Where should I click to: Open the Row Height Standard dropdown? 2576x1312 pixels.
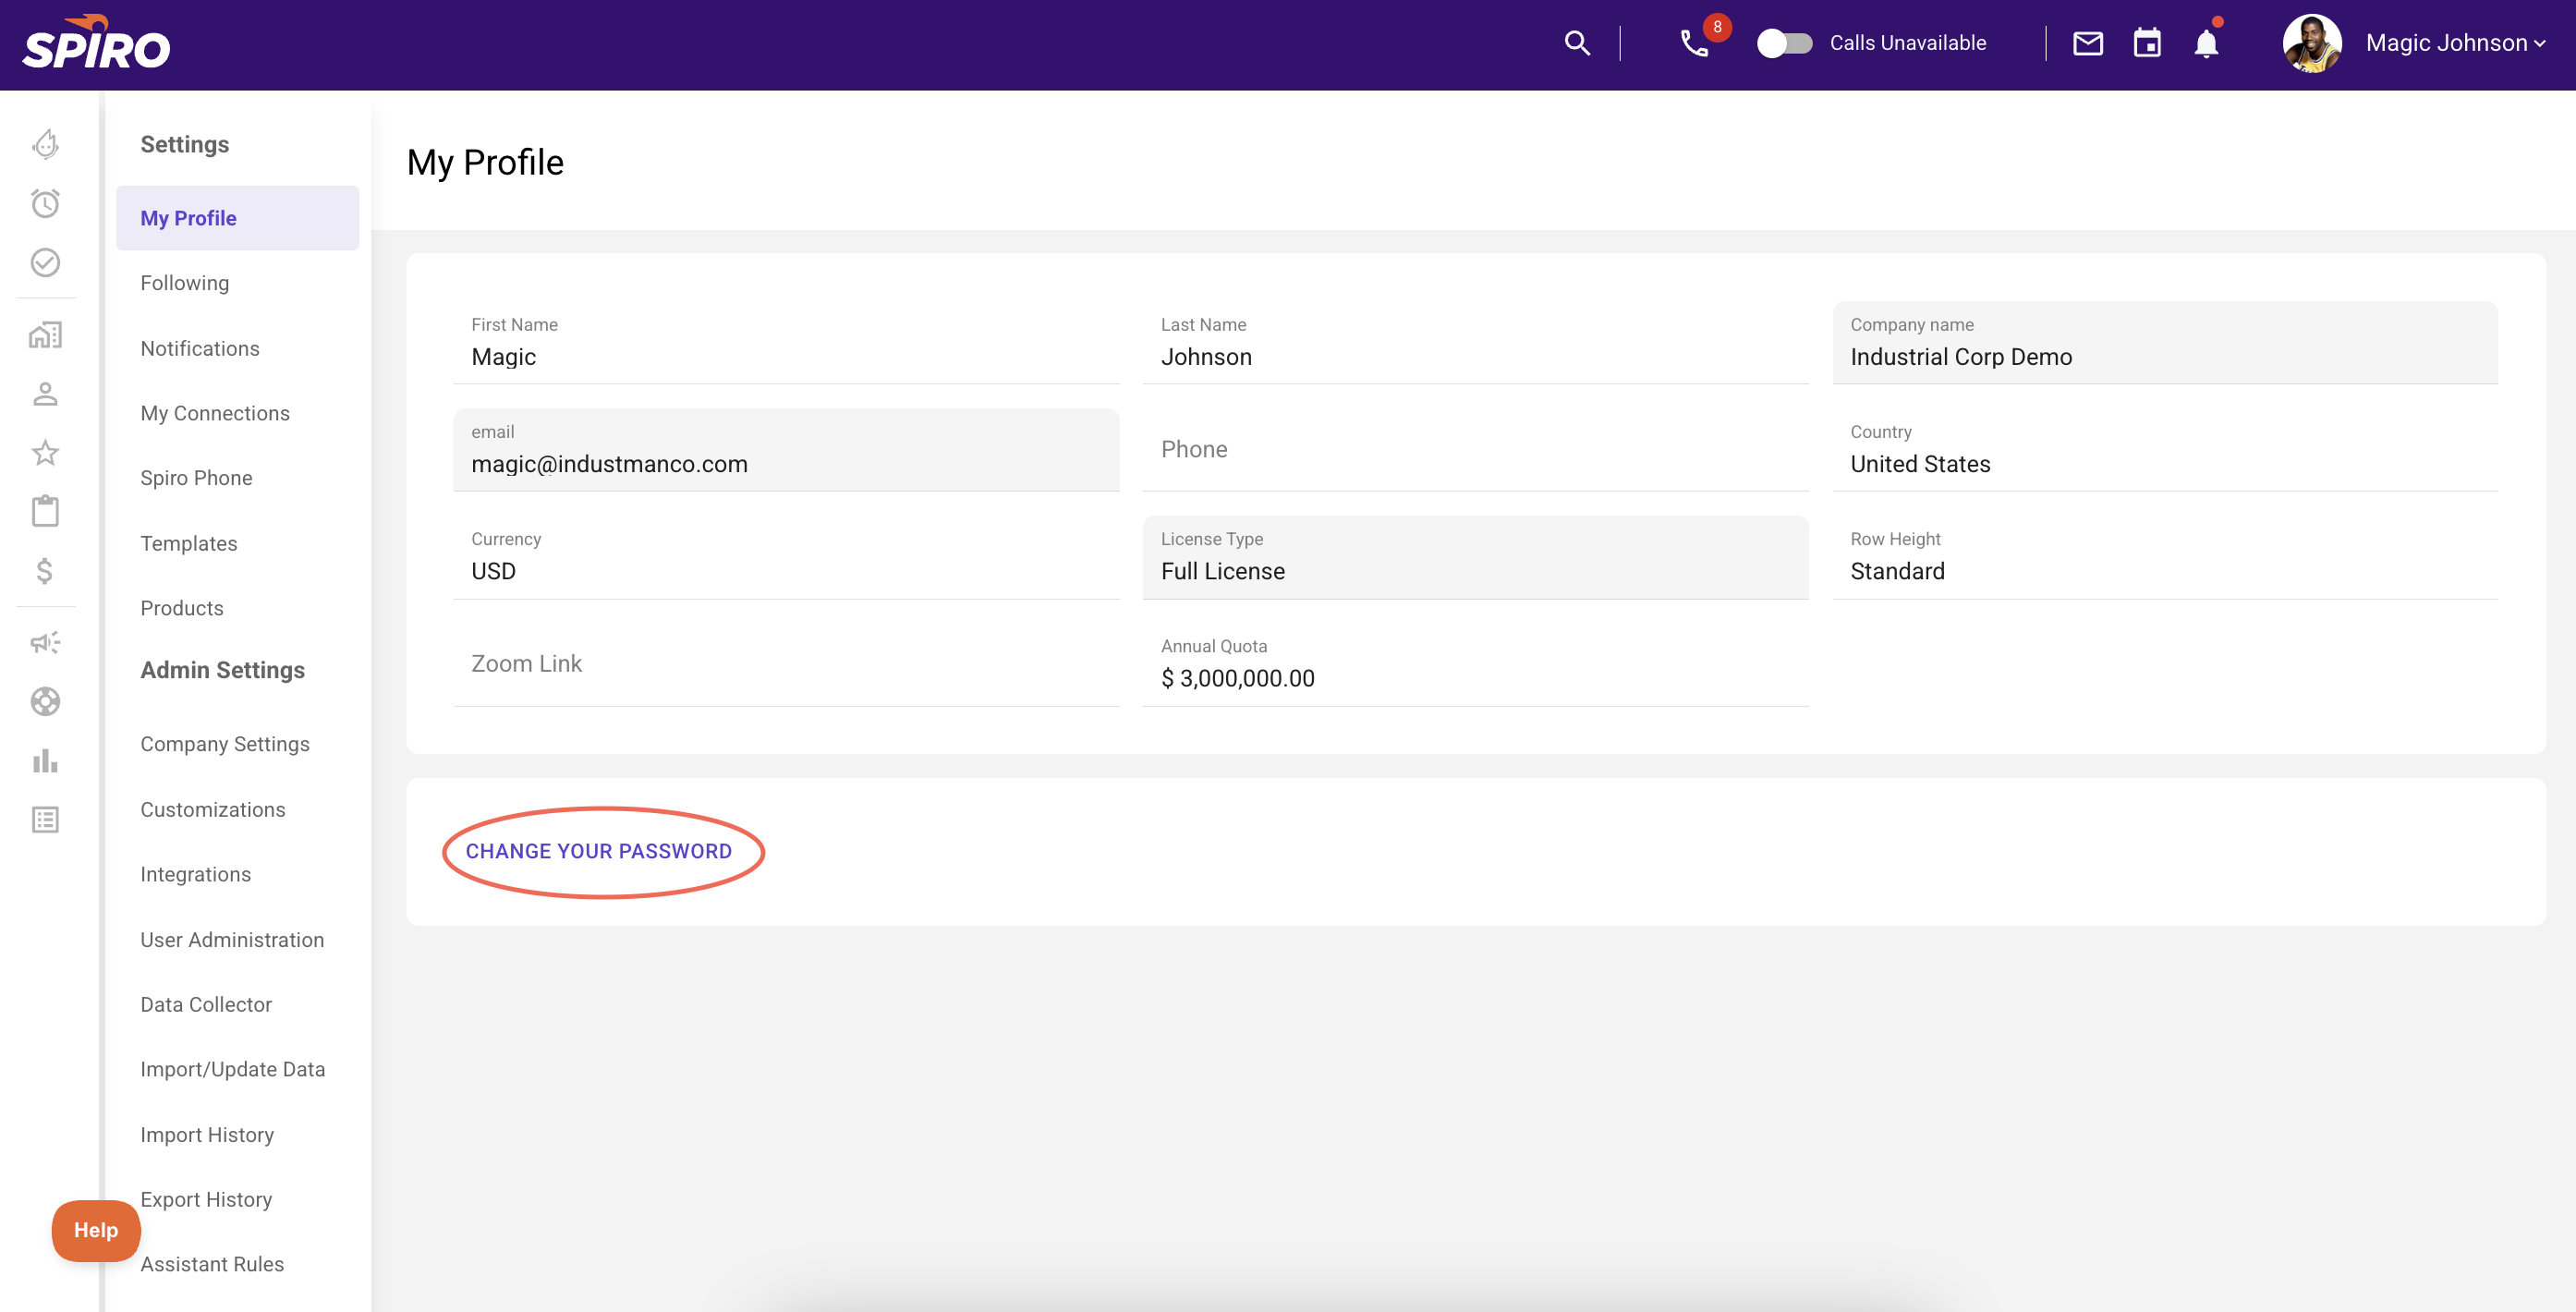[x=2164, y=570]
